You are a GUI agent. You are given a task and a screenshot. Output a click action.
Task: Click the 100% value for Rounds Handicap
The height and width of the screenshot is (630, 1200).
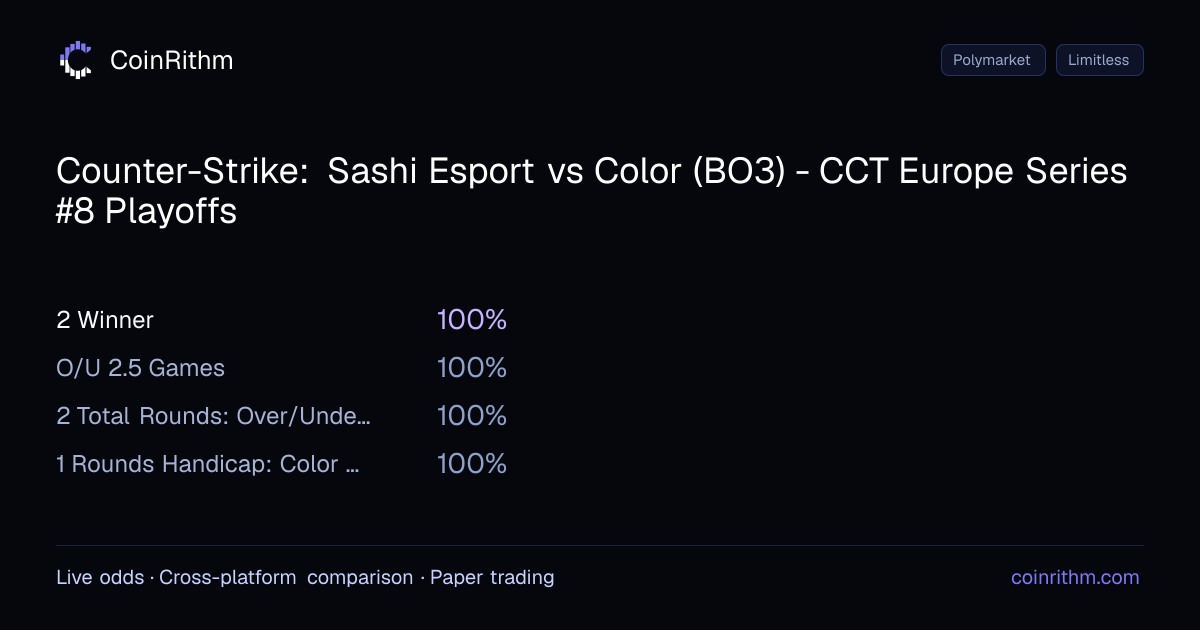coord(472,464)
